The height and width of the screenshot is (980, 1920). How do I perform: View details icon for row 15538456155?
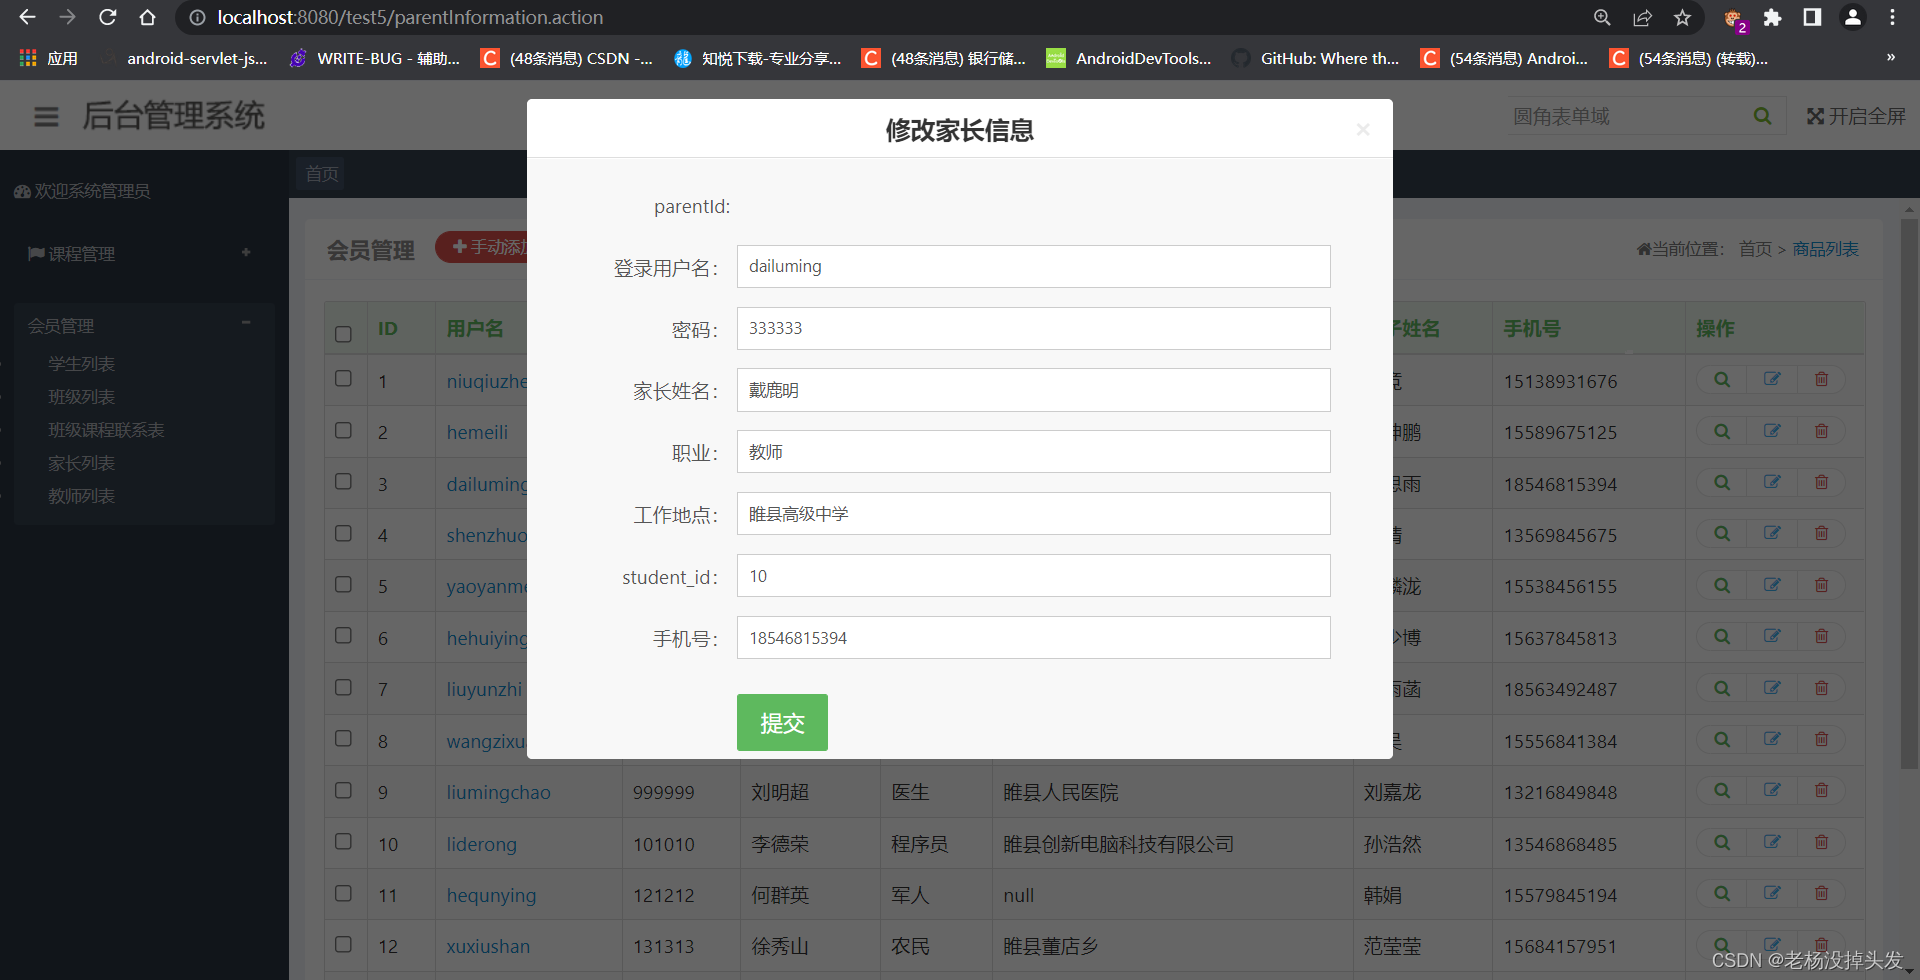[x=1722, y=585]
